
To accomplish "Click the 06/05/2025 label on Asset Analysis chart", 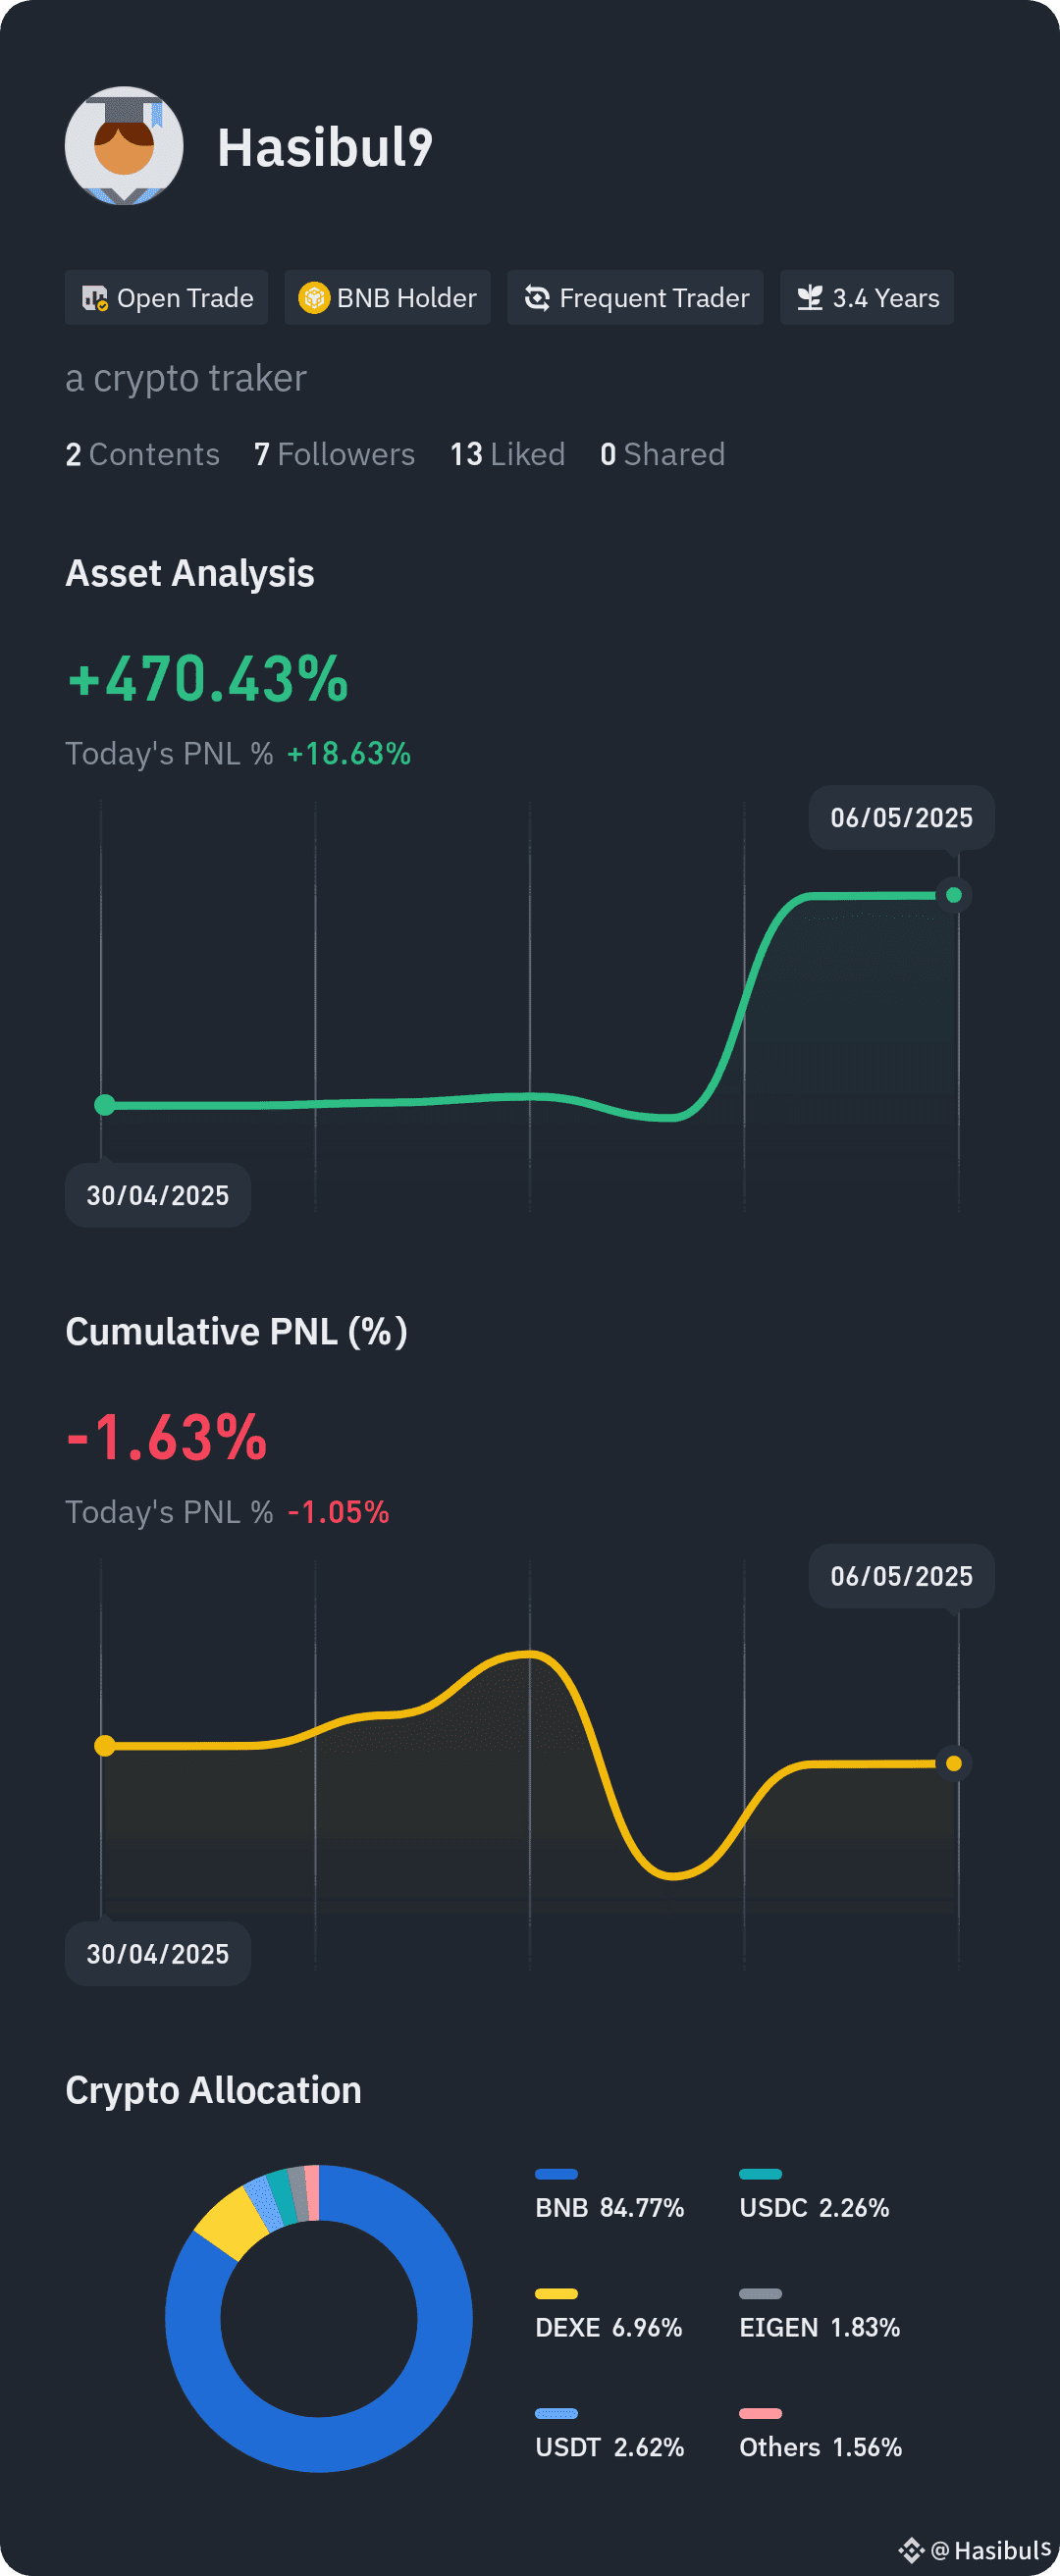I will [x=901, y=818].
